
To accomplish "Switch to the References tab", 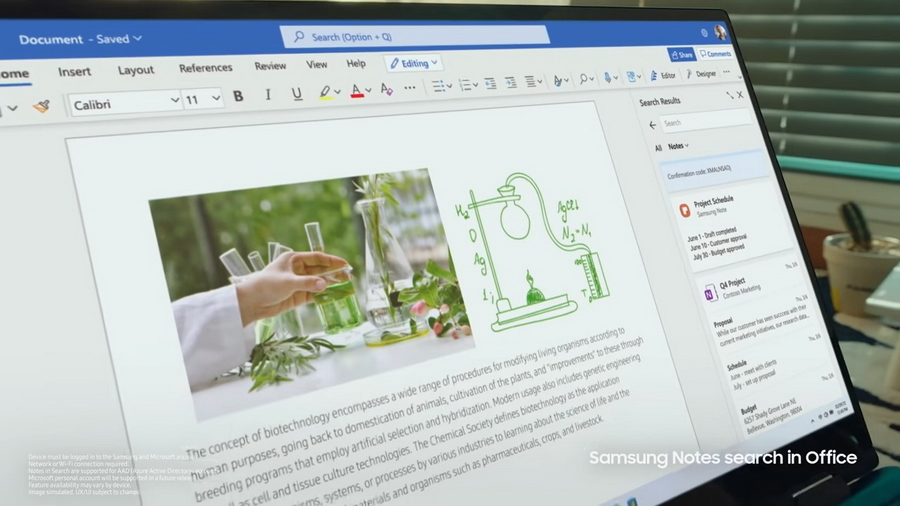I will click(205, 68).
